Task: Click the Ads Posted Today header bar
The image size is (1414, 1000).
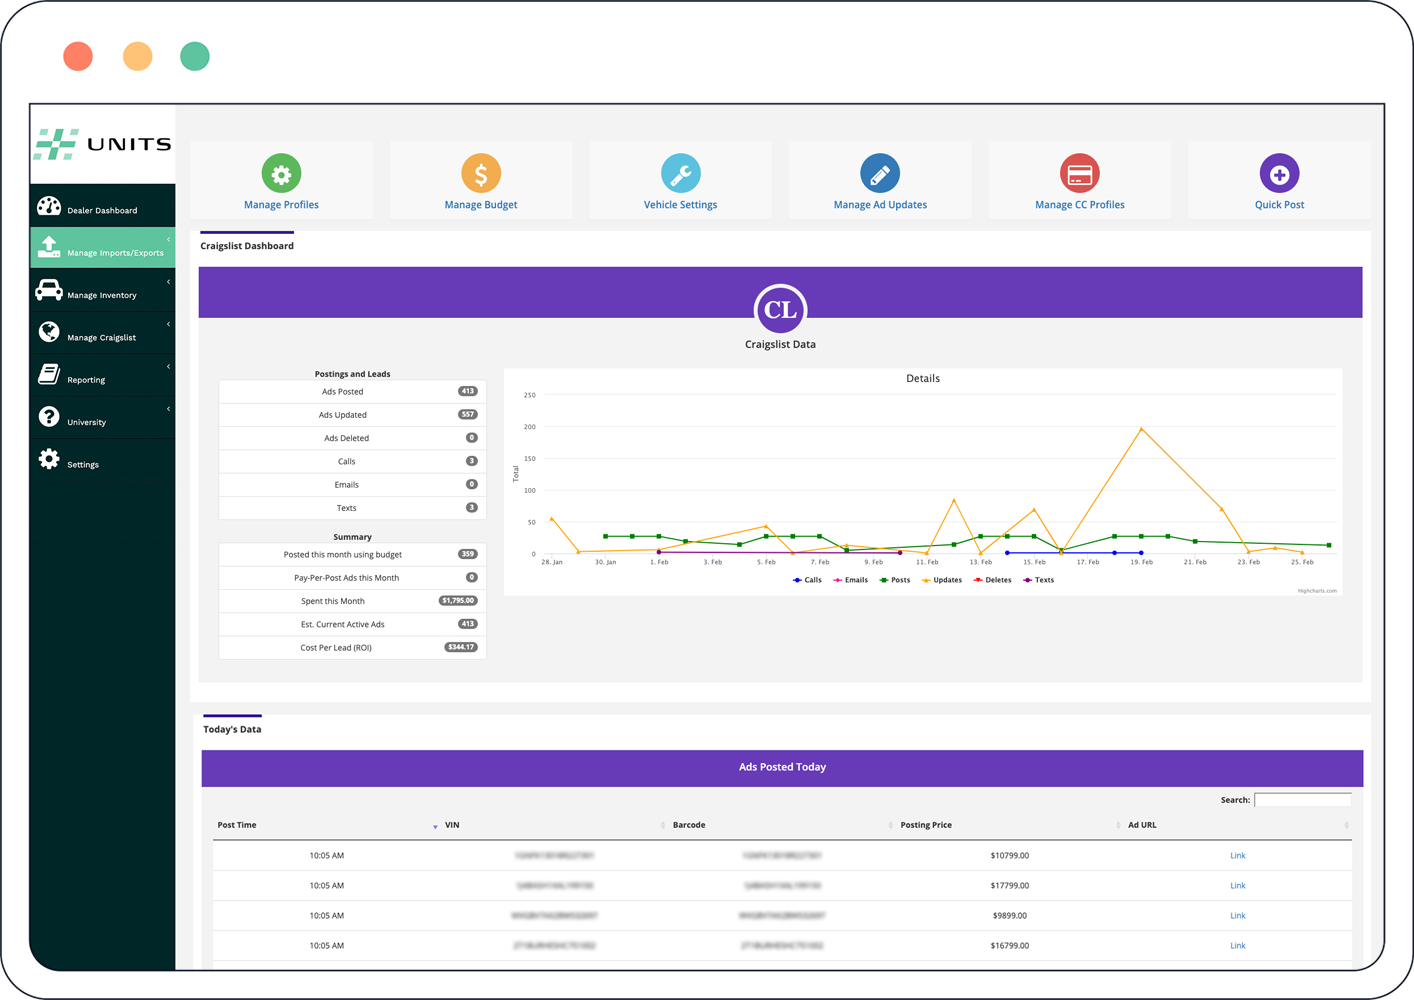Action: (x=782, y=768)
